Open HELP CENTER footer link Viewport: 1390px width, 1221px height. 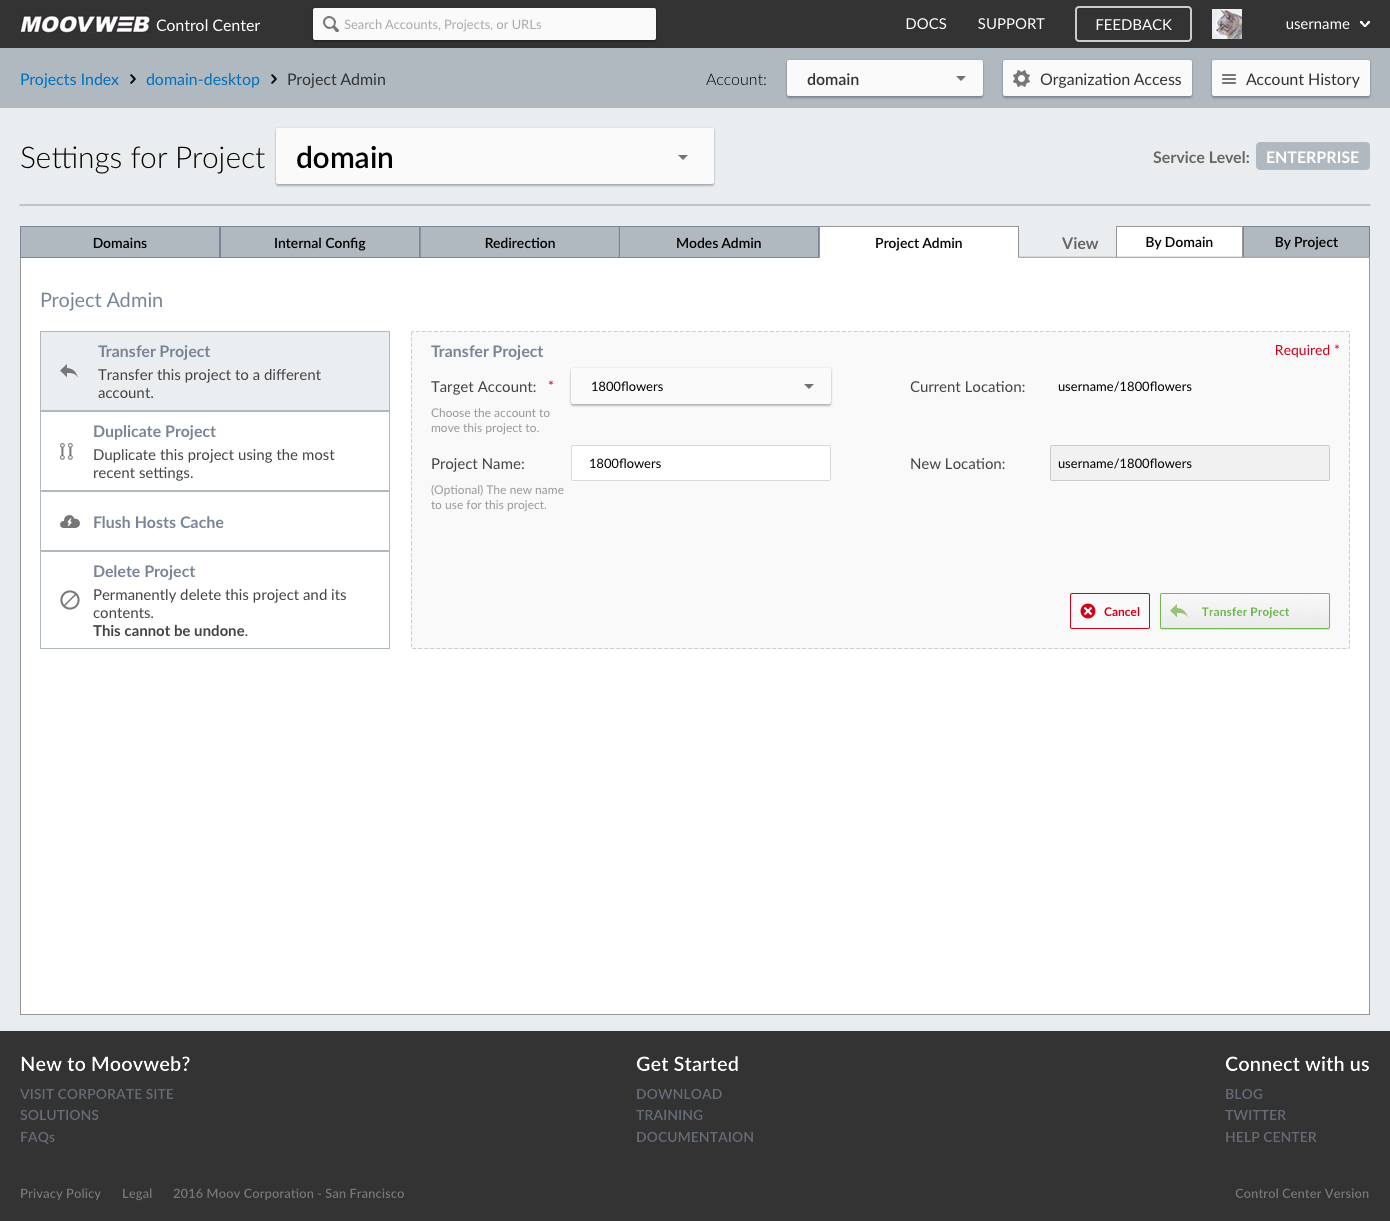point(1271,1137)
